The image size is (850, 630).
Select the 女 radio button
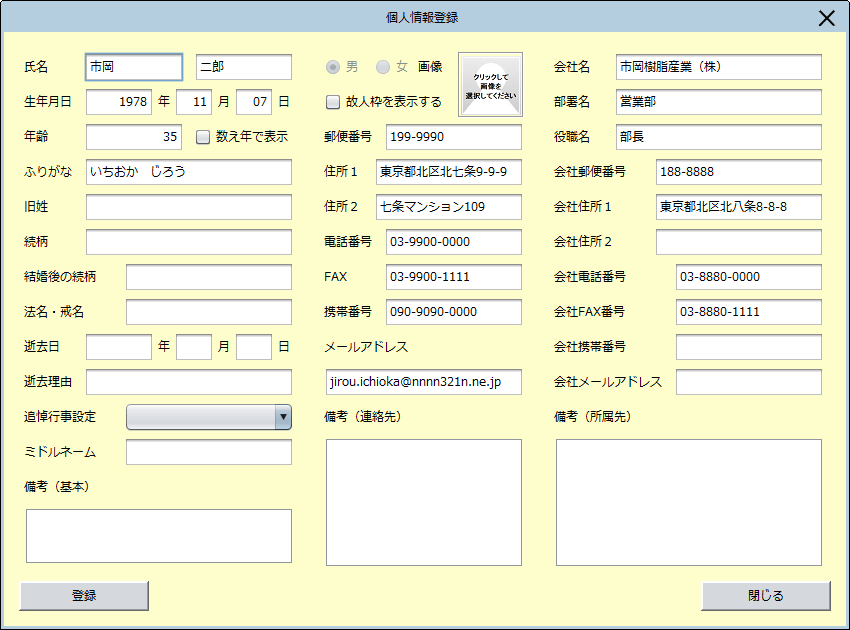[x=383, y=67]
